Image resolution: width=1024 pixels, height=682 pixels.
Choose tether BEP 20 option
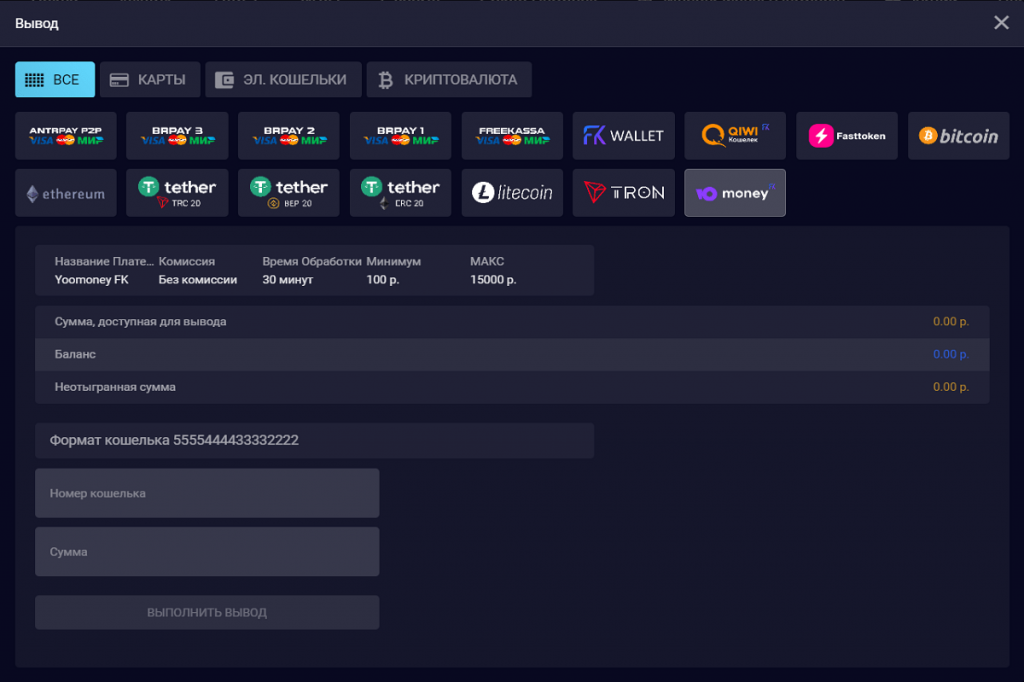[x=289, y=193]
